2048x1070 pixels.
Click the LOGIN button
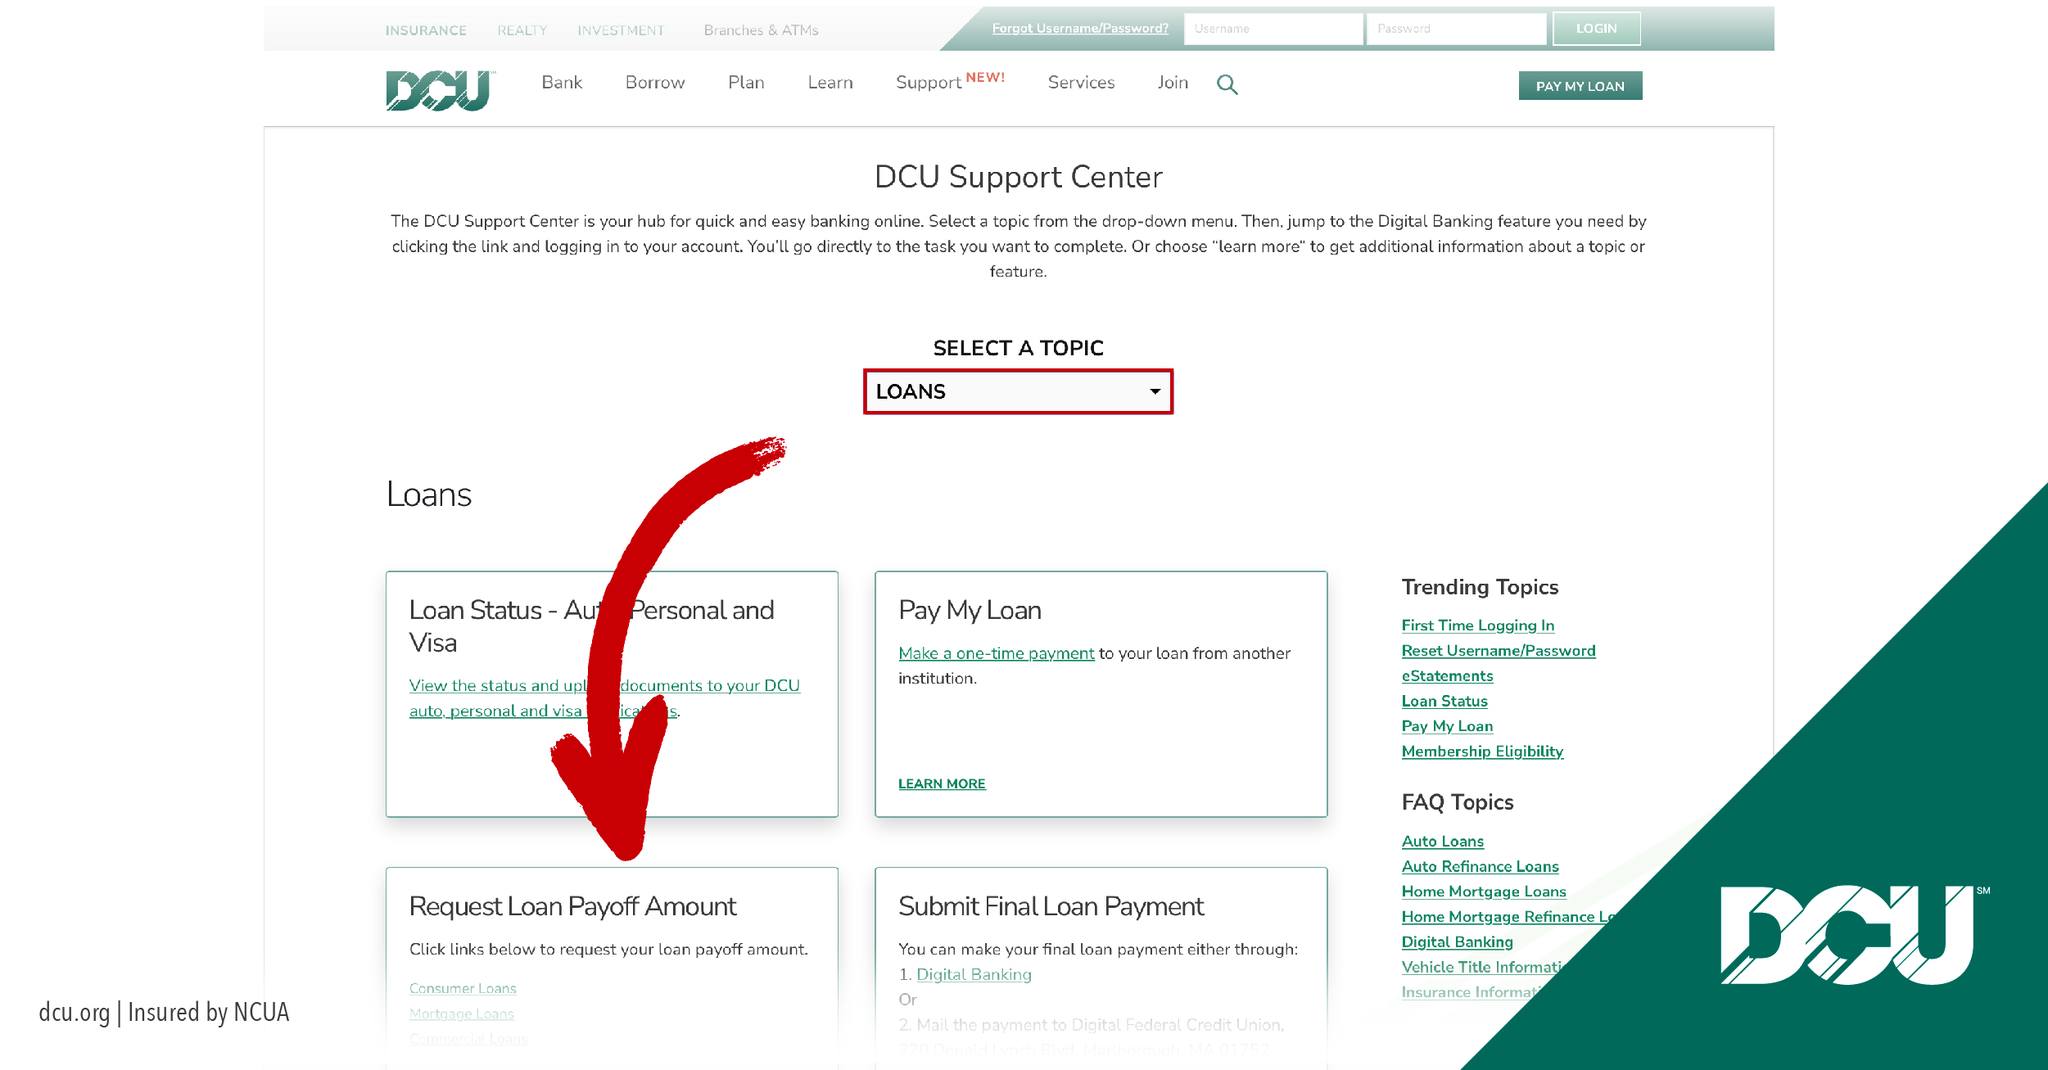point(1596,29)
